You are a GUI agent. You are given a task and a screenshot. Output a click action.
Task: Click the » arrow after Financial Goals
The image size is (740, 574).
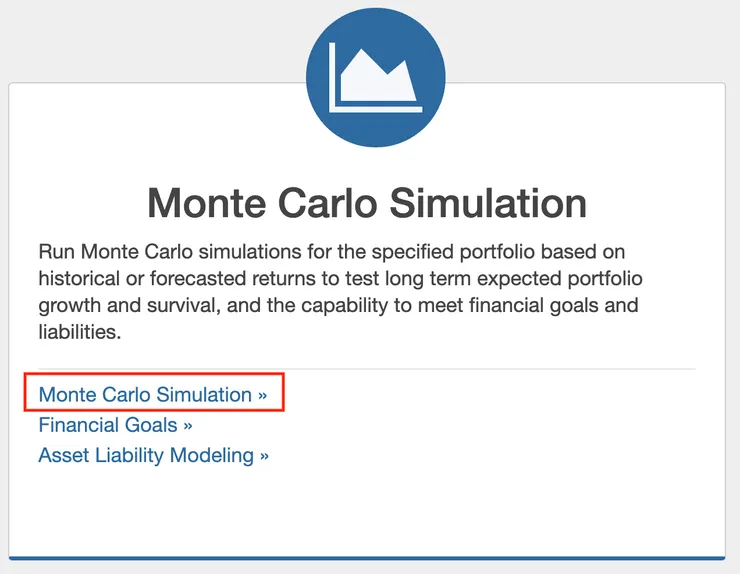188,425
